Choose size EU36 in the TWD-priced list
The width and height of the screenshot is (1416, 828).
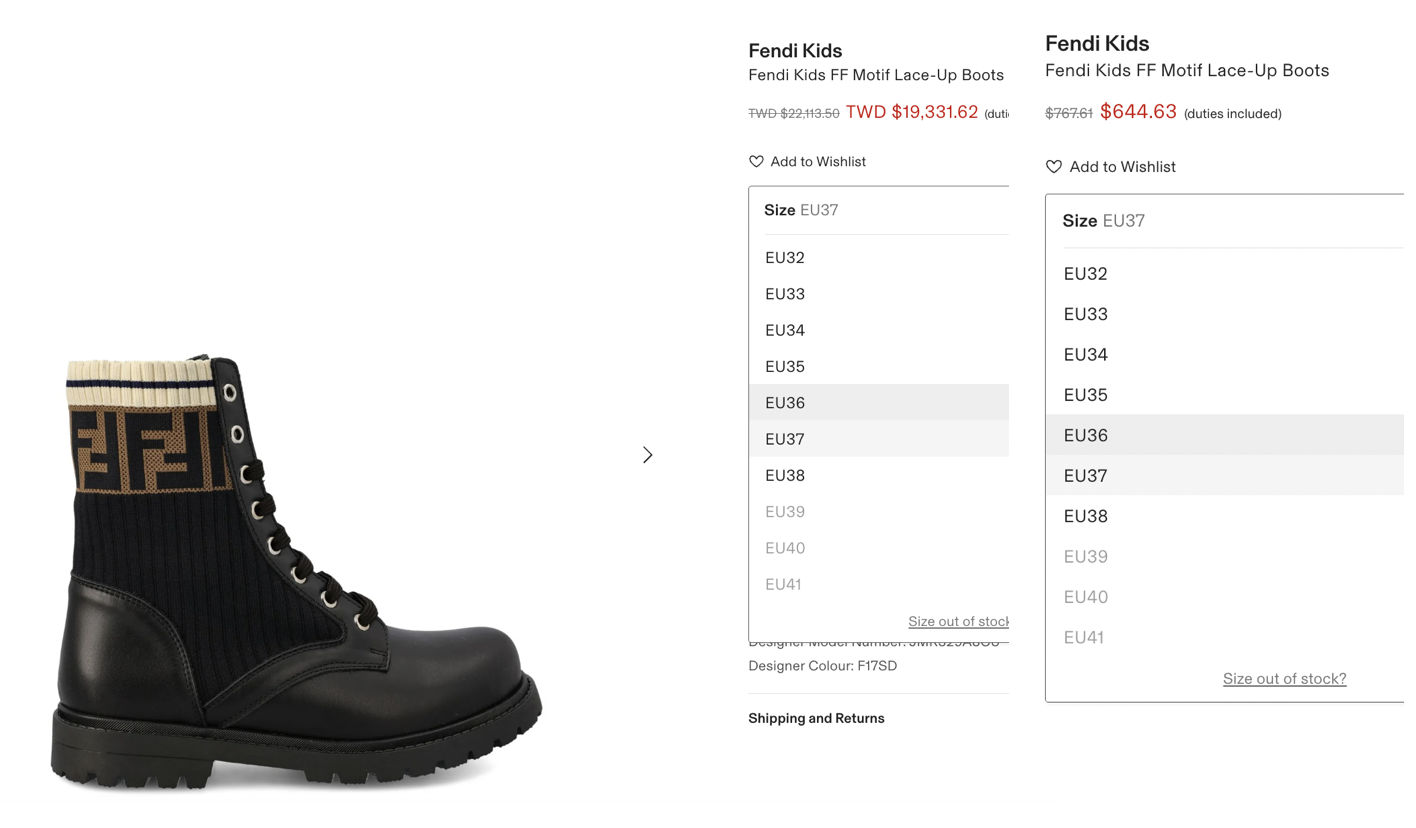(x=785, y=403)
